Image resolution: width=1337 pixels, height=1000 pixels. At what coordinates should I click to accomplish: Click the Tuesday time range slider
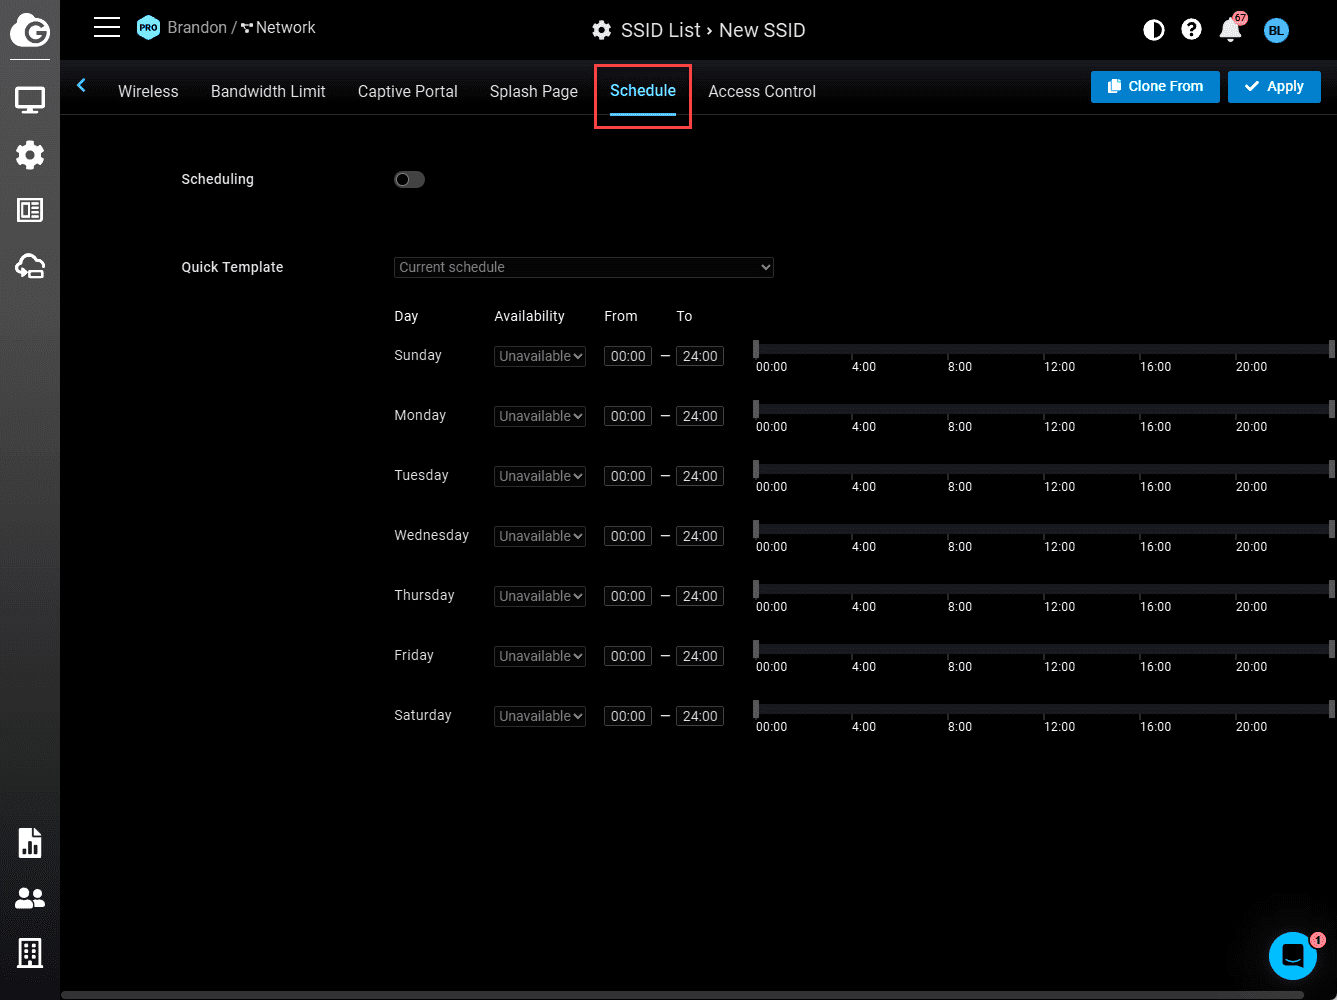[1044, 469]
